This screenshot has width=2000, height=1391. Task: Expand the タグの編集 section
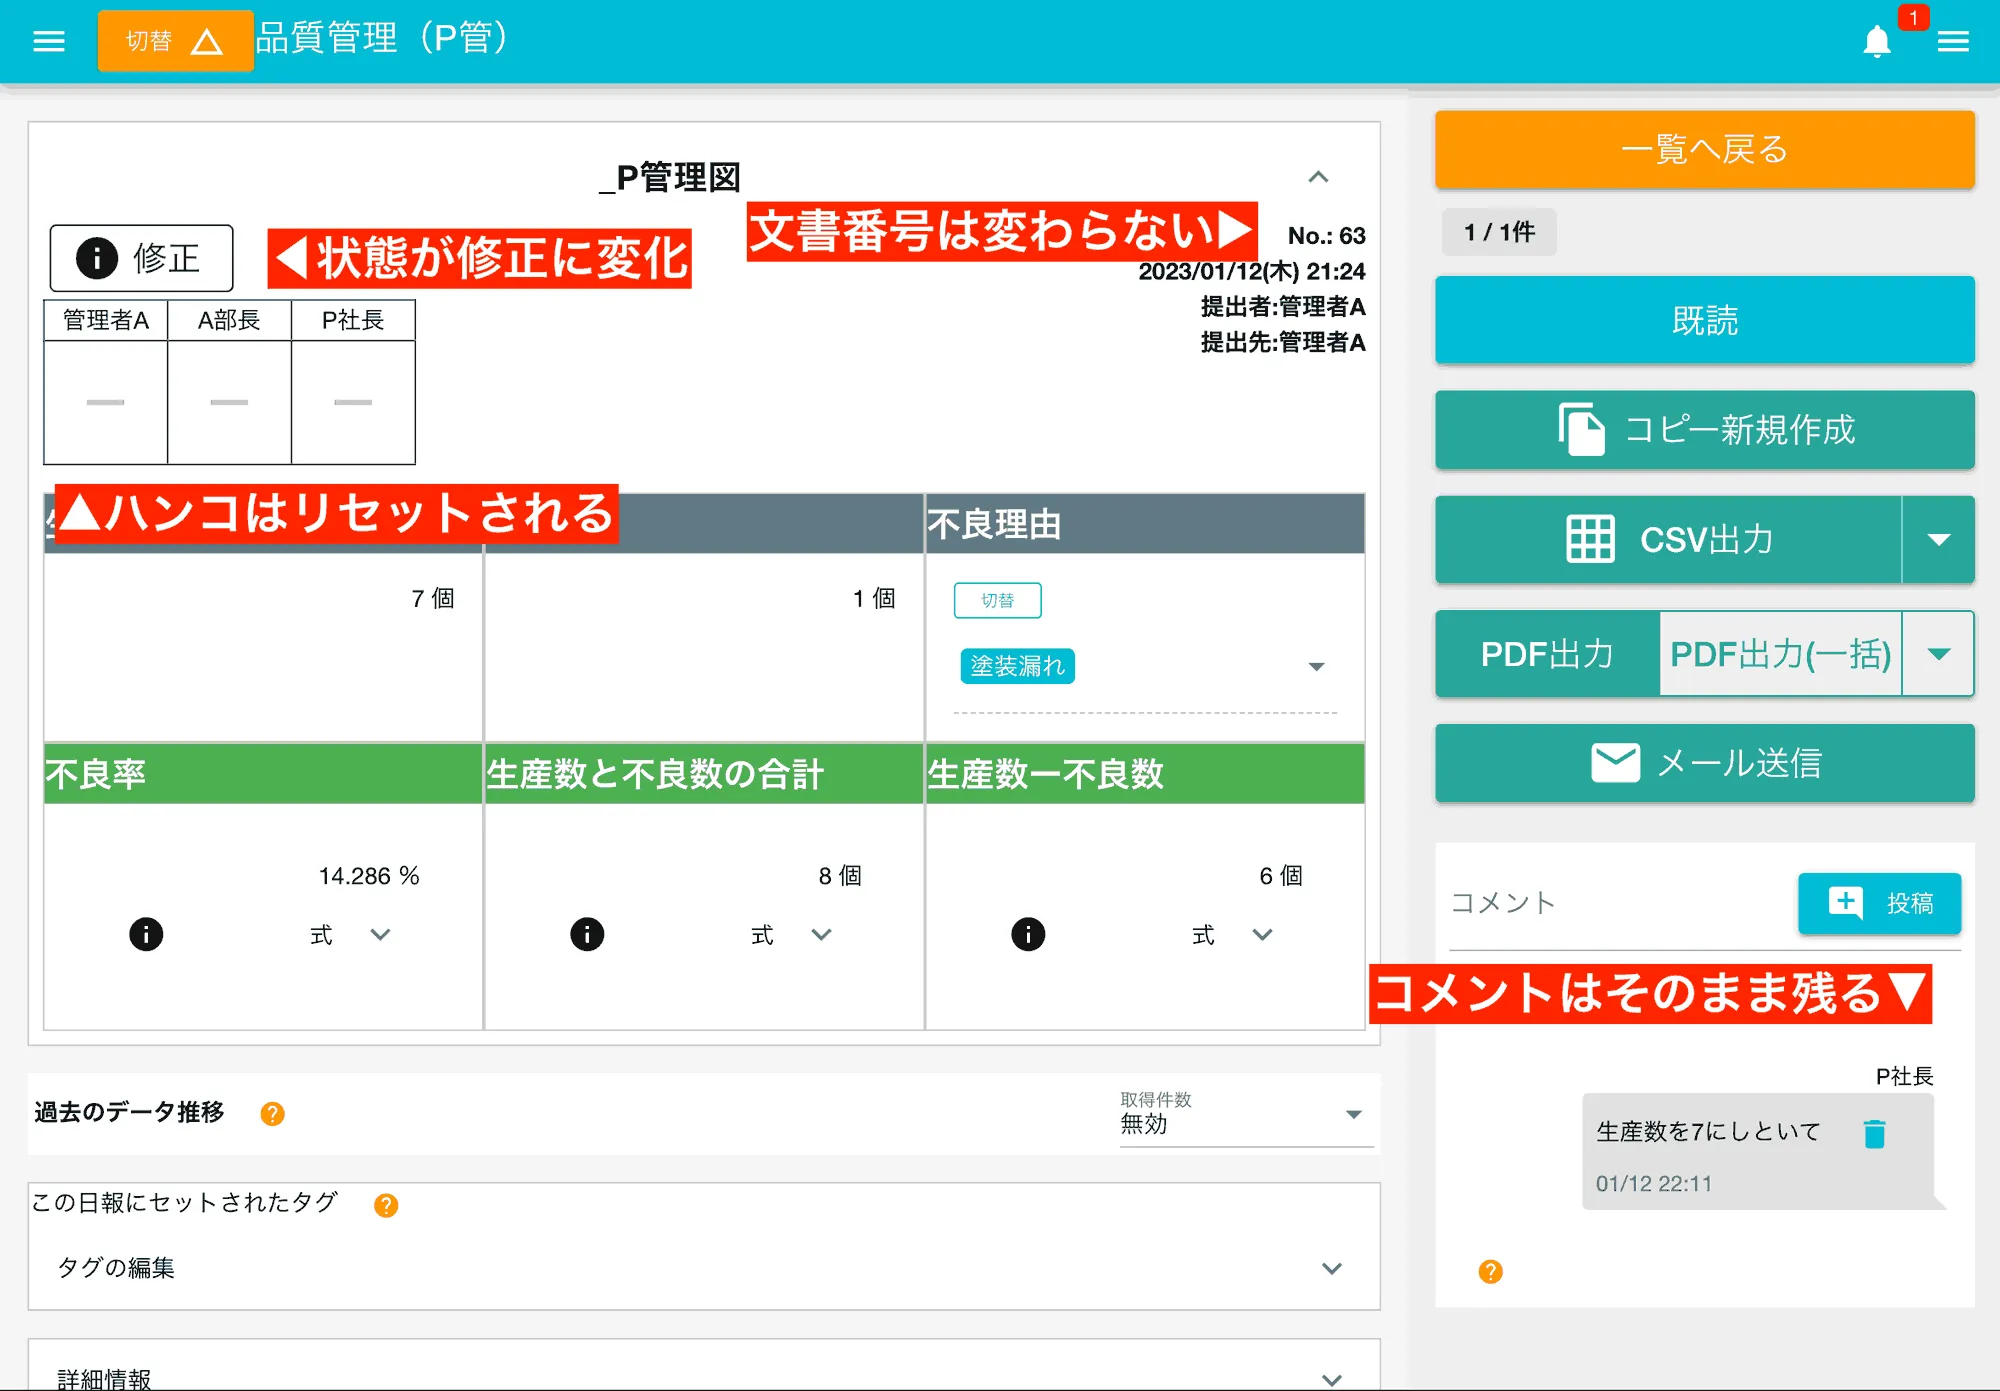[x=1331, y=1268]
